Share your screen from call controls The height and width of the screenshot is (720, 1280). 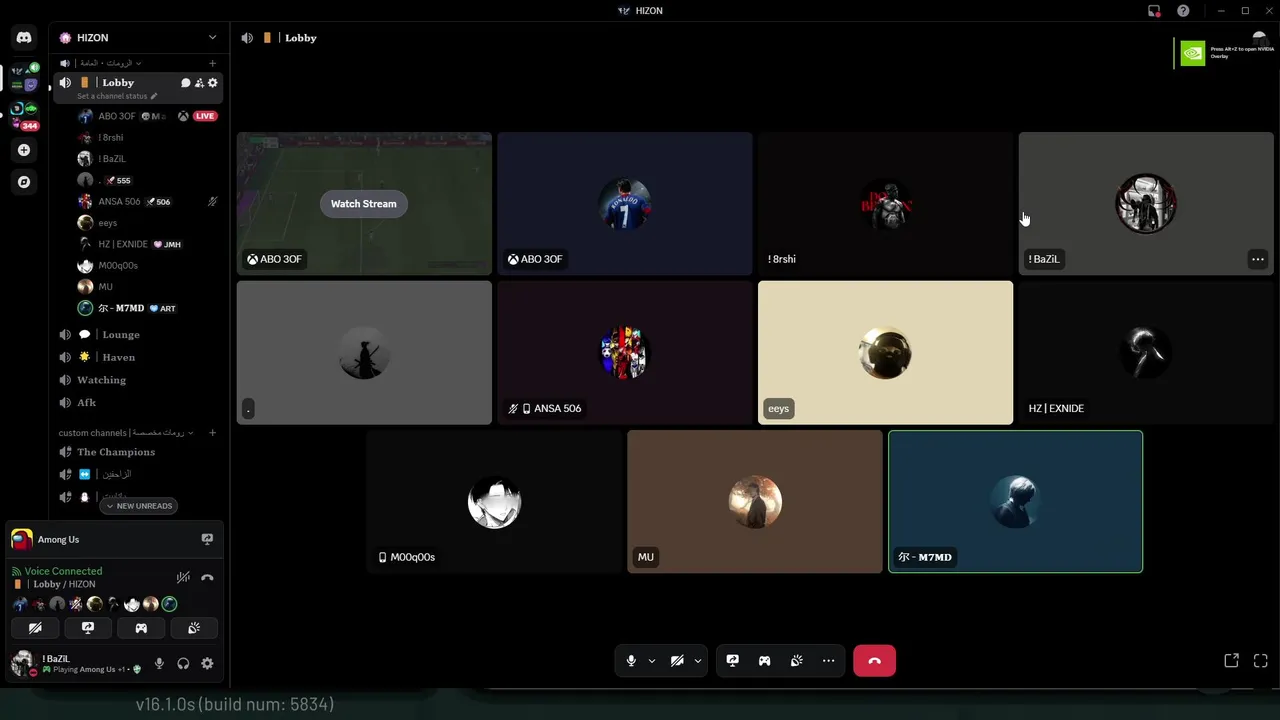click(x=733, y=661)
